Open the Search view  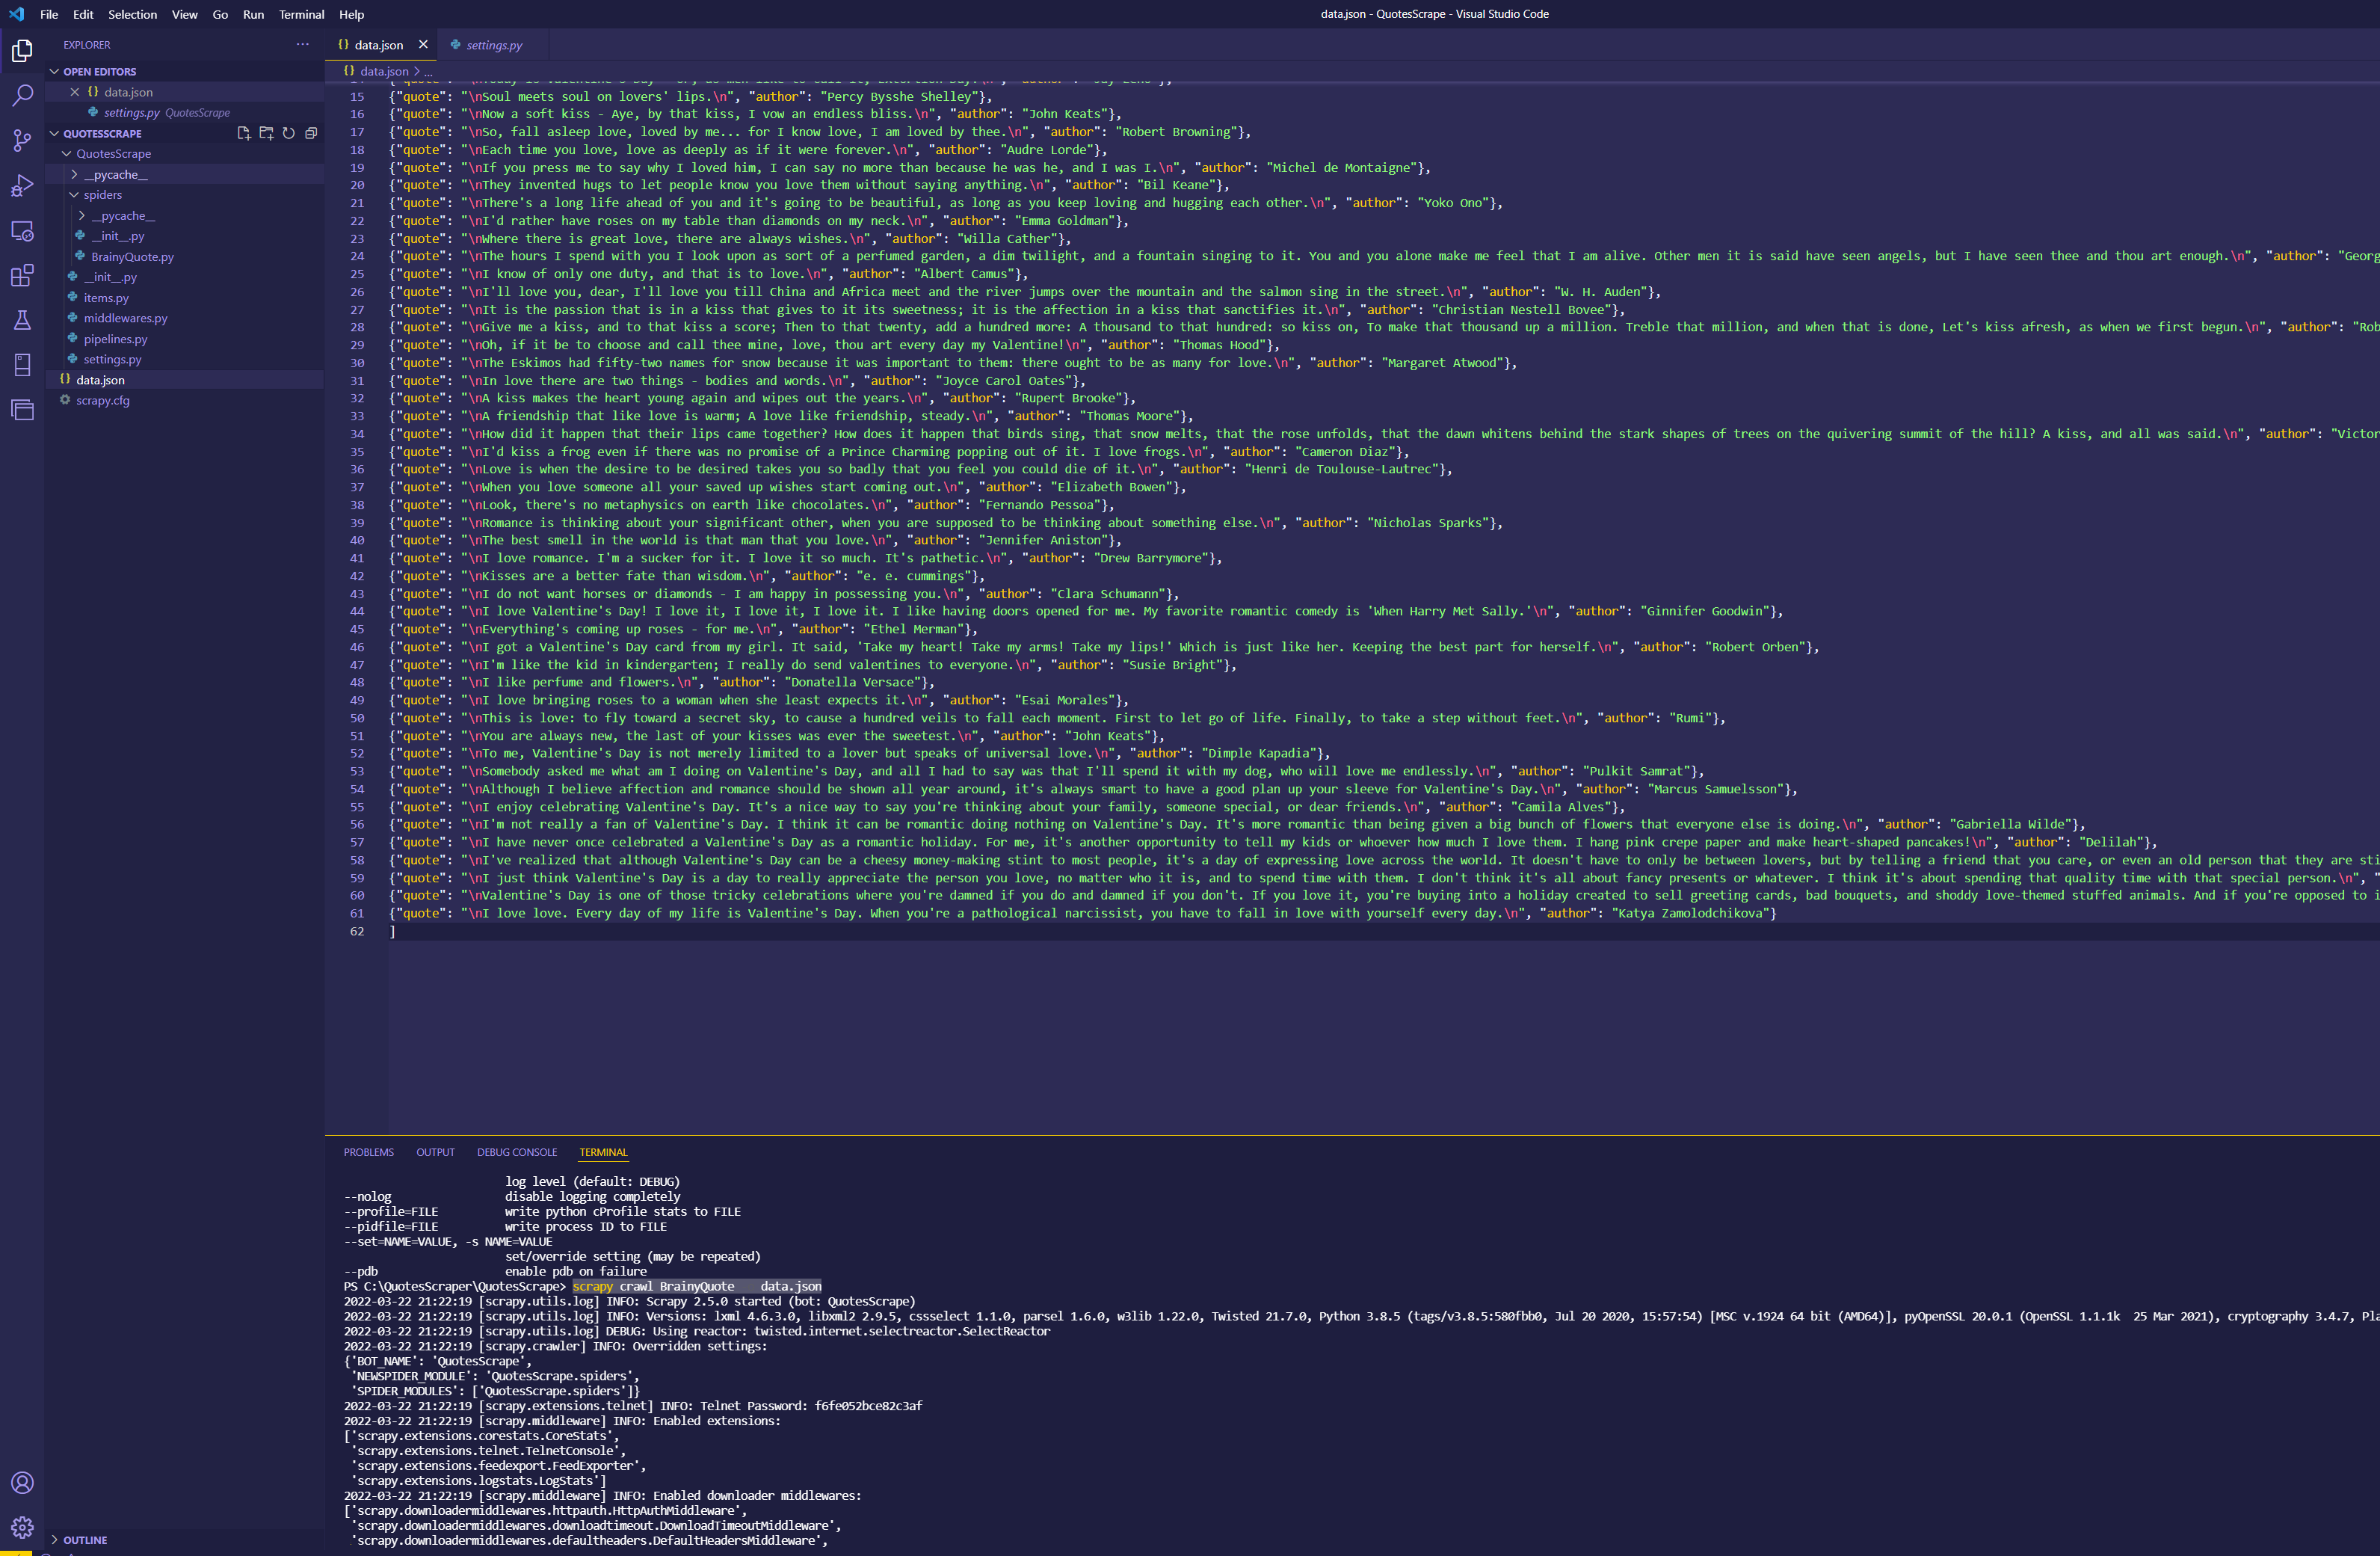point(22,95)
